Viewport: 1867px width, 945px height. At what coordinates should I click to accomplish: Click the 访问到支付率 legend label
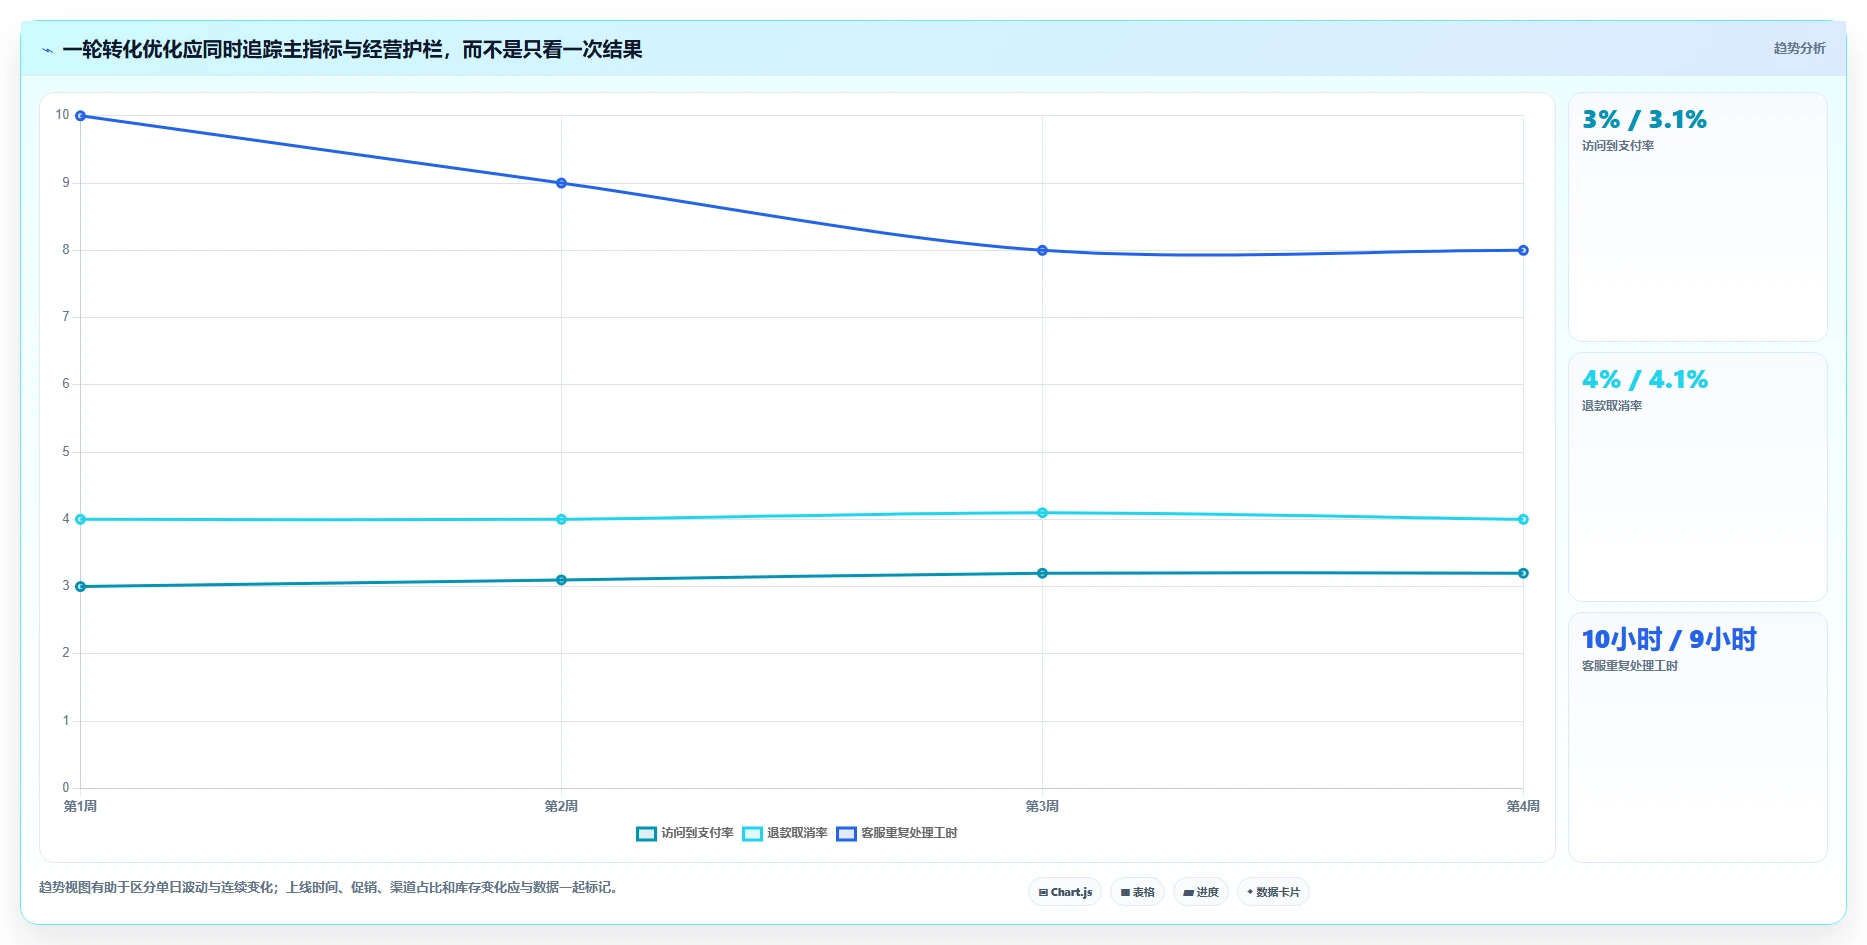click(x=697, y=833)
